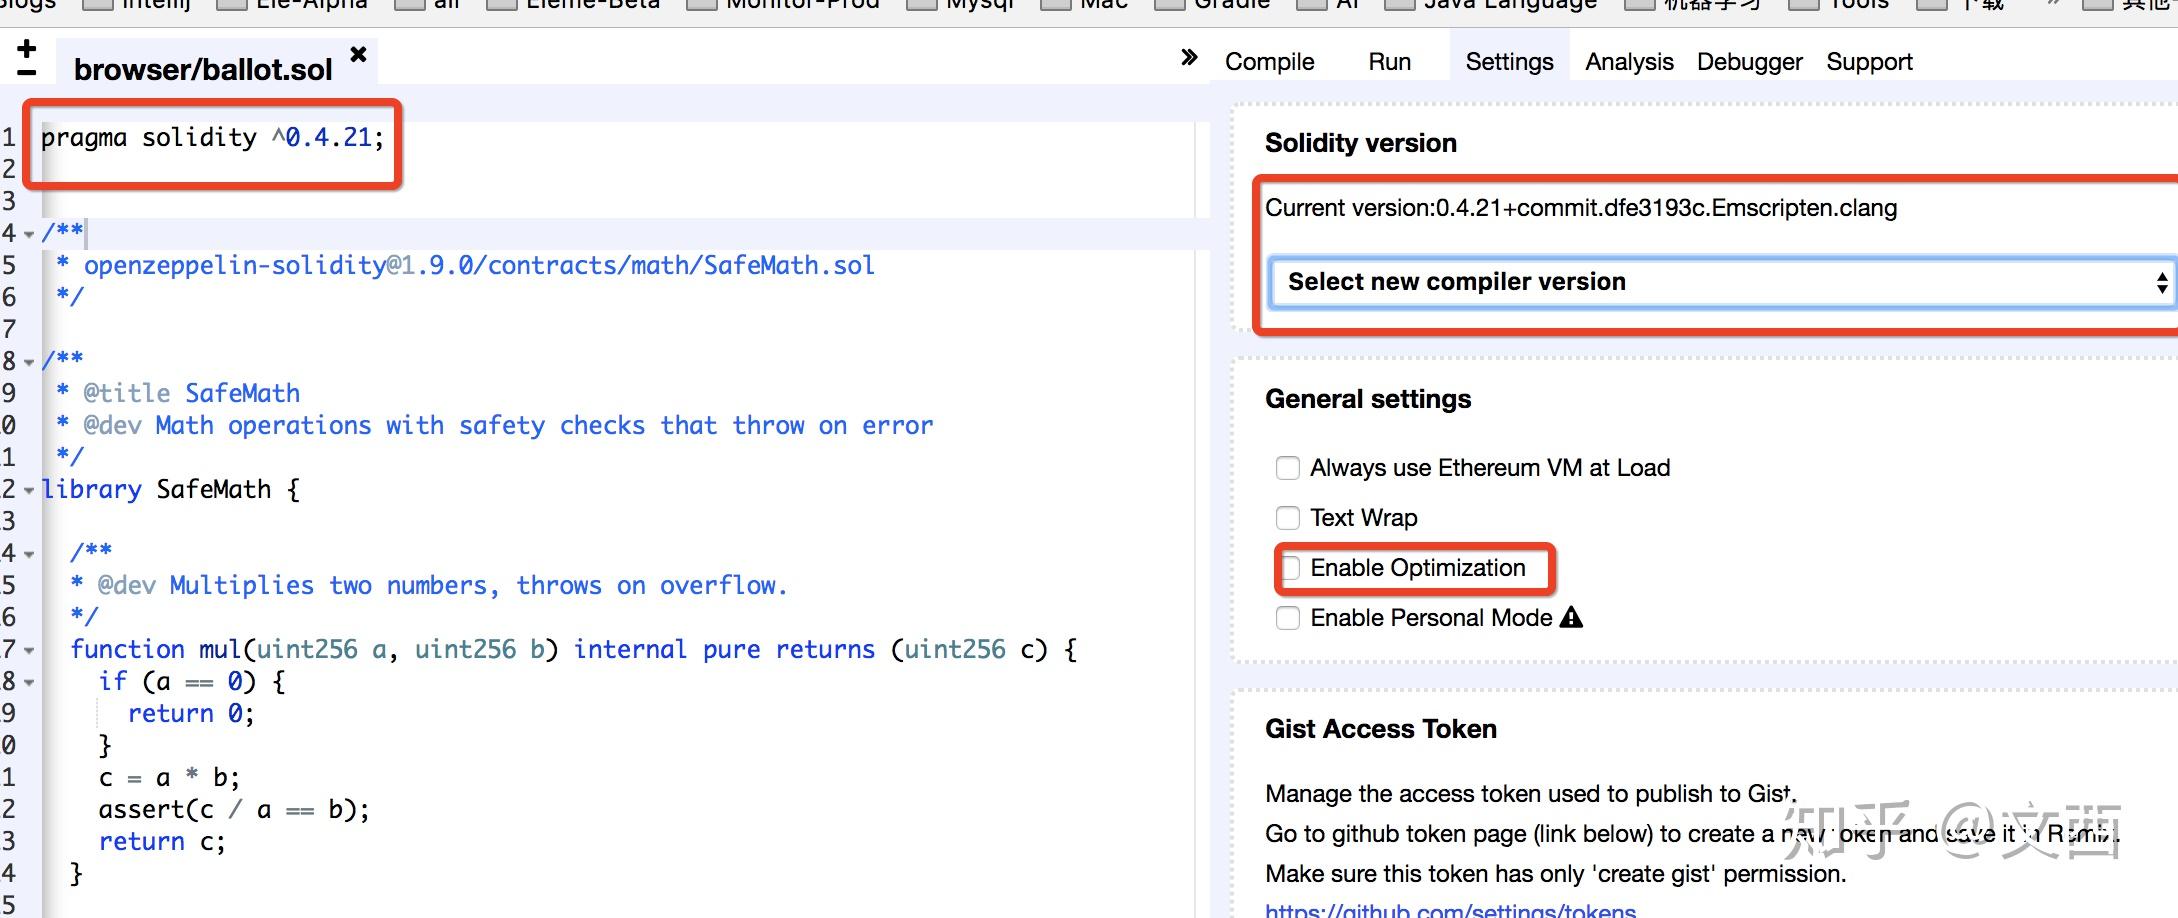
Task: Enable Always use Ethereum VM at Load
Action: 1288,468
